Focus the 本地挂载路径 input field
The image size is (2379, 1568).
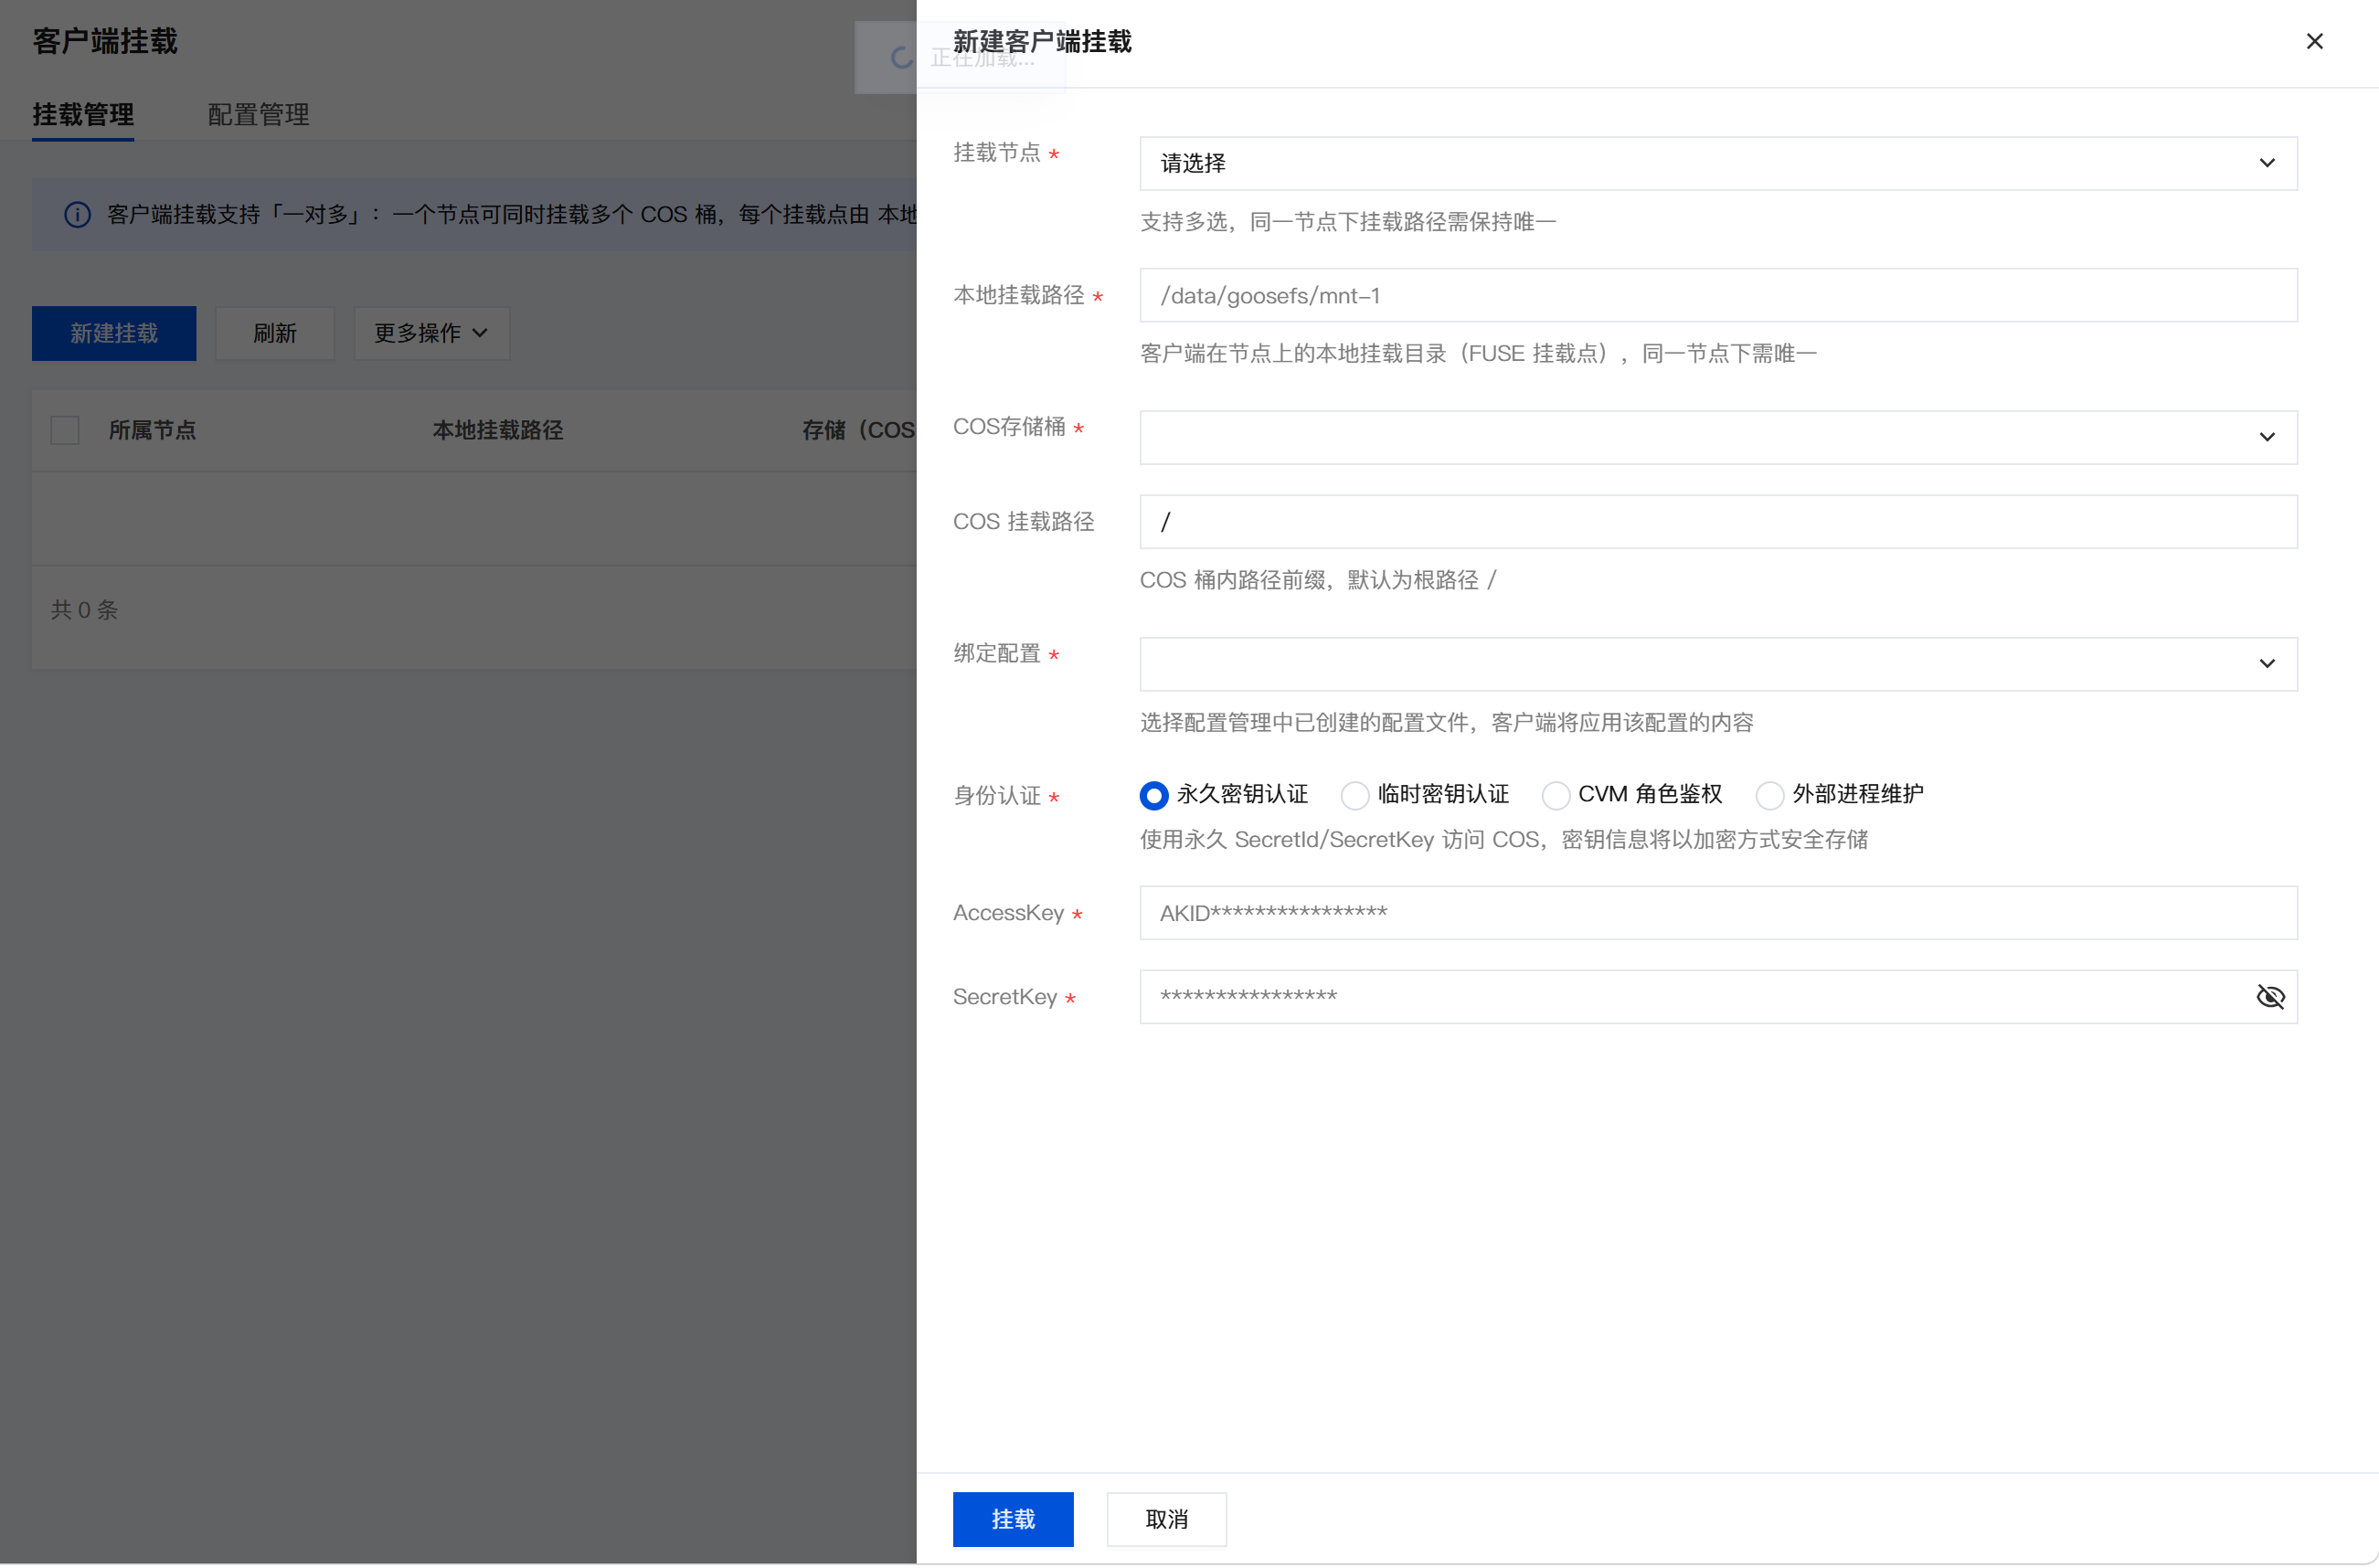pos(1718,295)
